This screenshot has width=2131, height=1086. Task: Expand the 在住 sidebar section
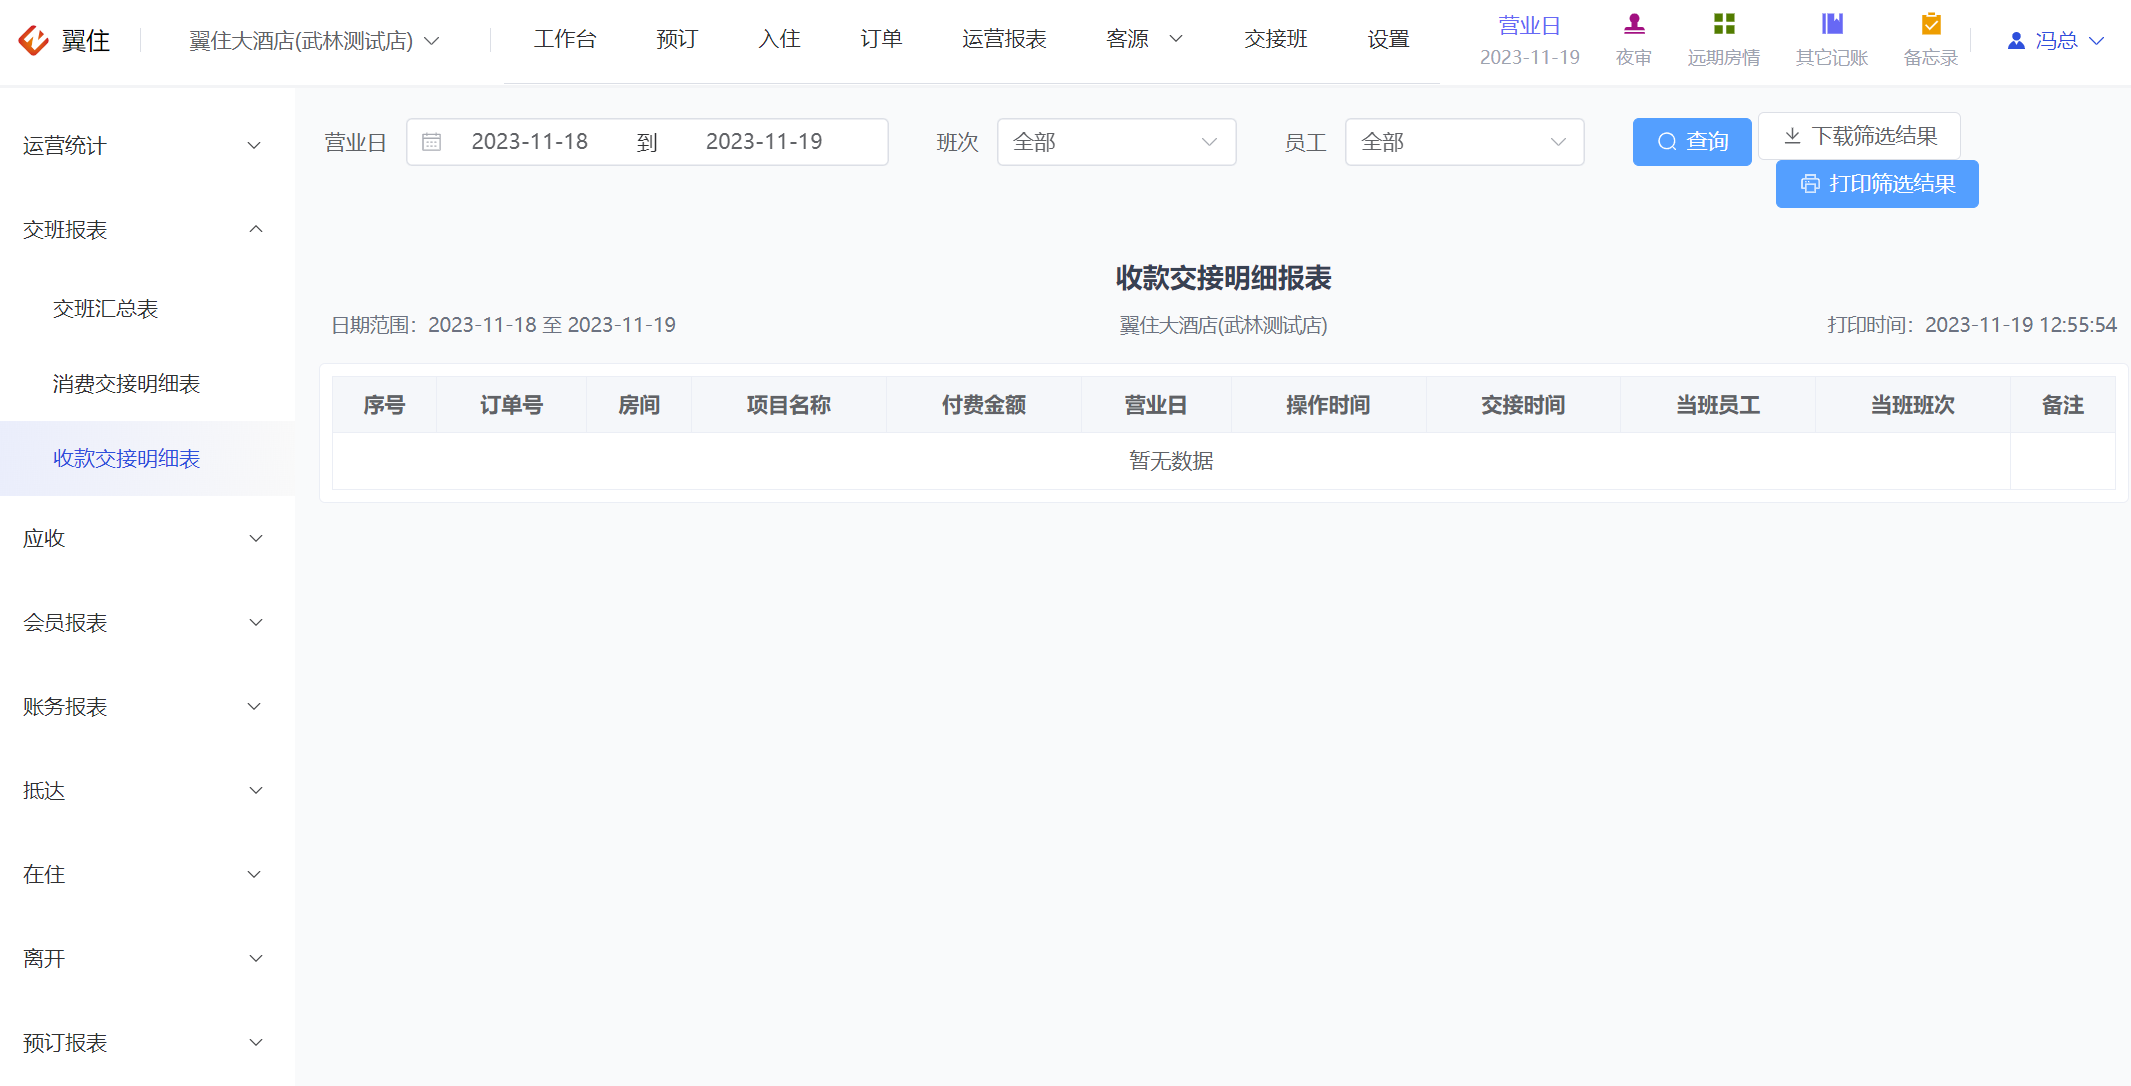pos(147,874)
